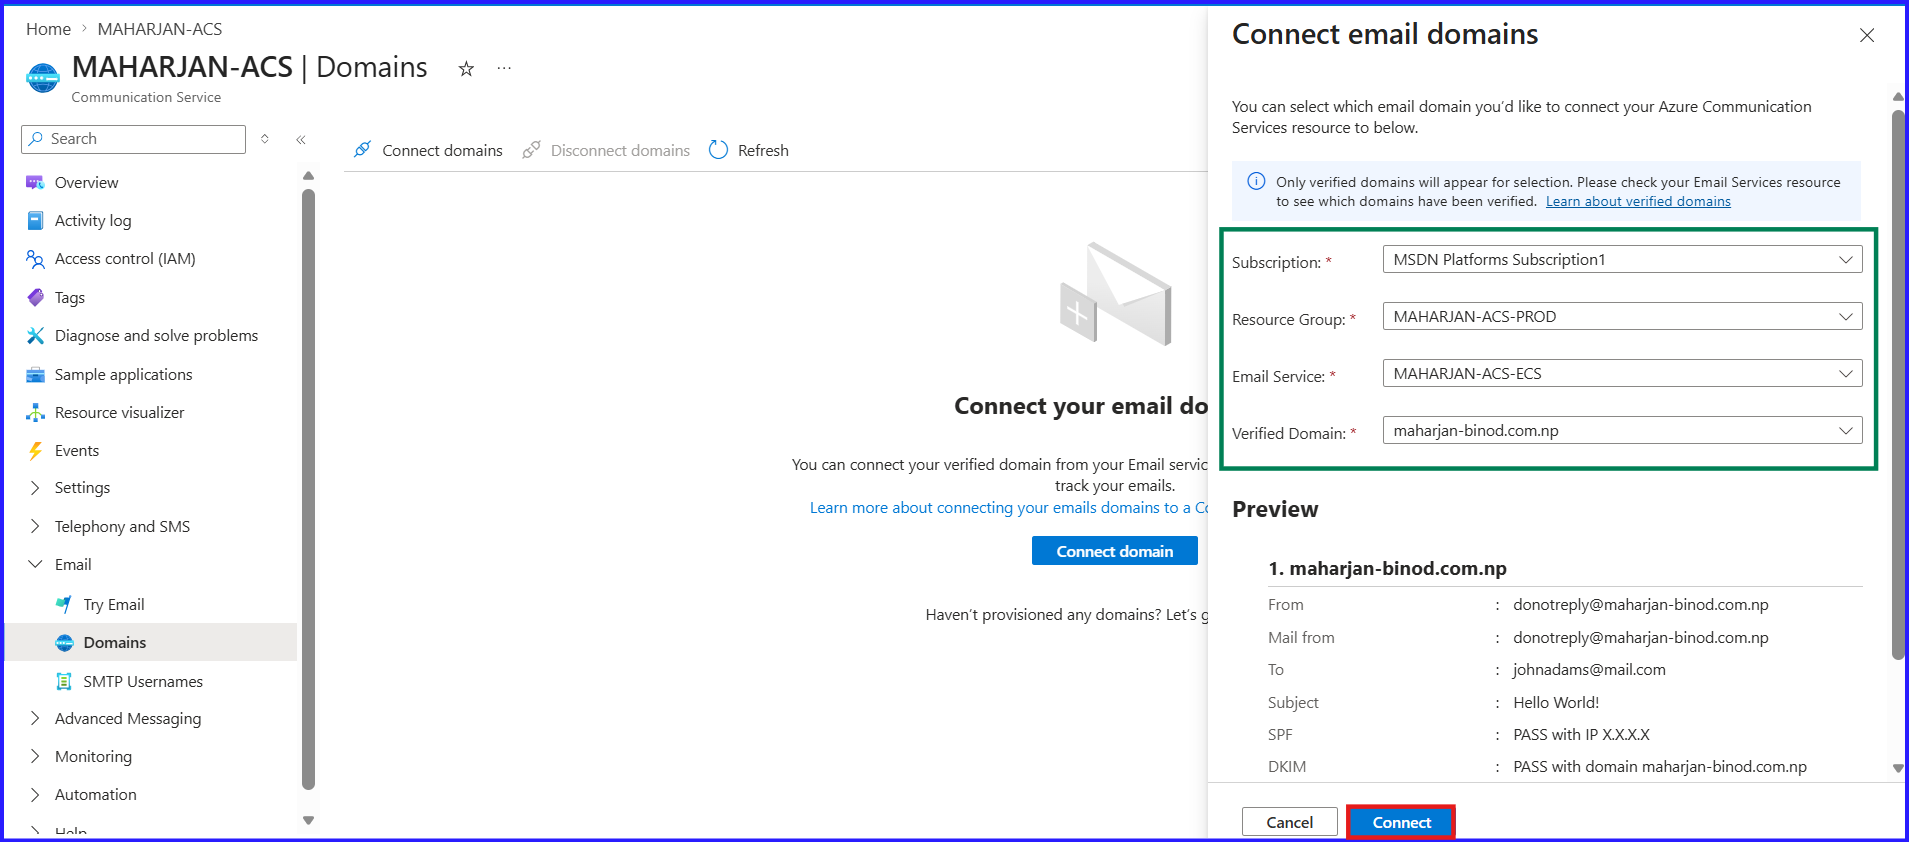The height and width of the screenshot is (842, 1909).
Task: Click donotreply address in the From row
Action: coord(1640,605)
